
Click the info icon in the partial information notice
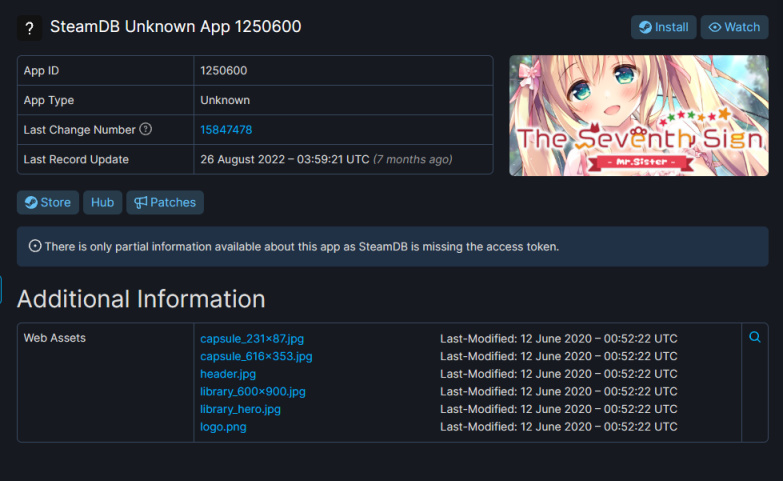pyautogui.click(x=35, y=246)
